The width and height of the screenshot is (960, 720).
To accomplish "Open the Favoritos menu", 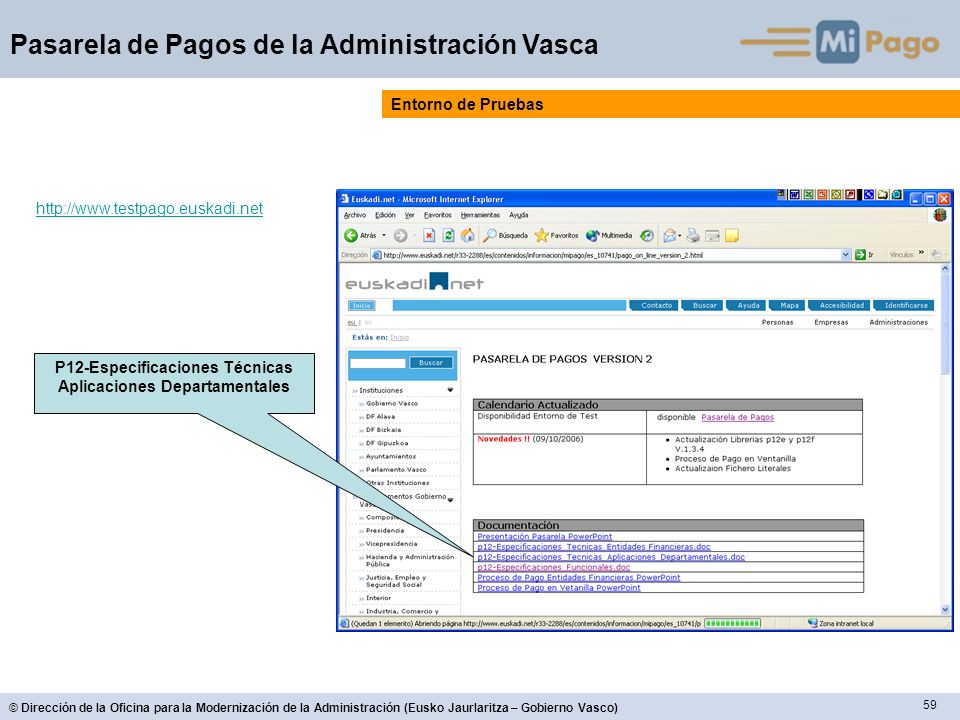I will pos(437,215).
